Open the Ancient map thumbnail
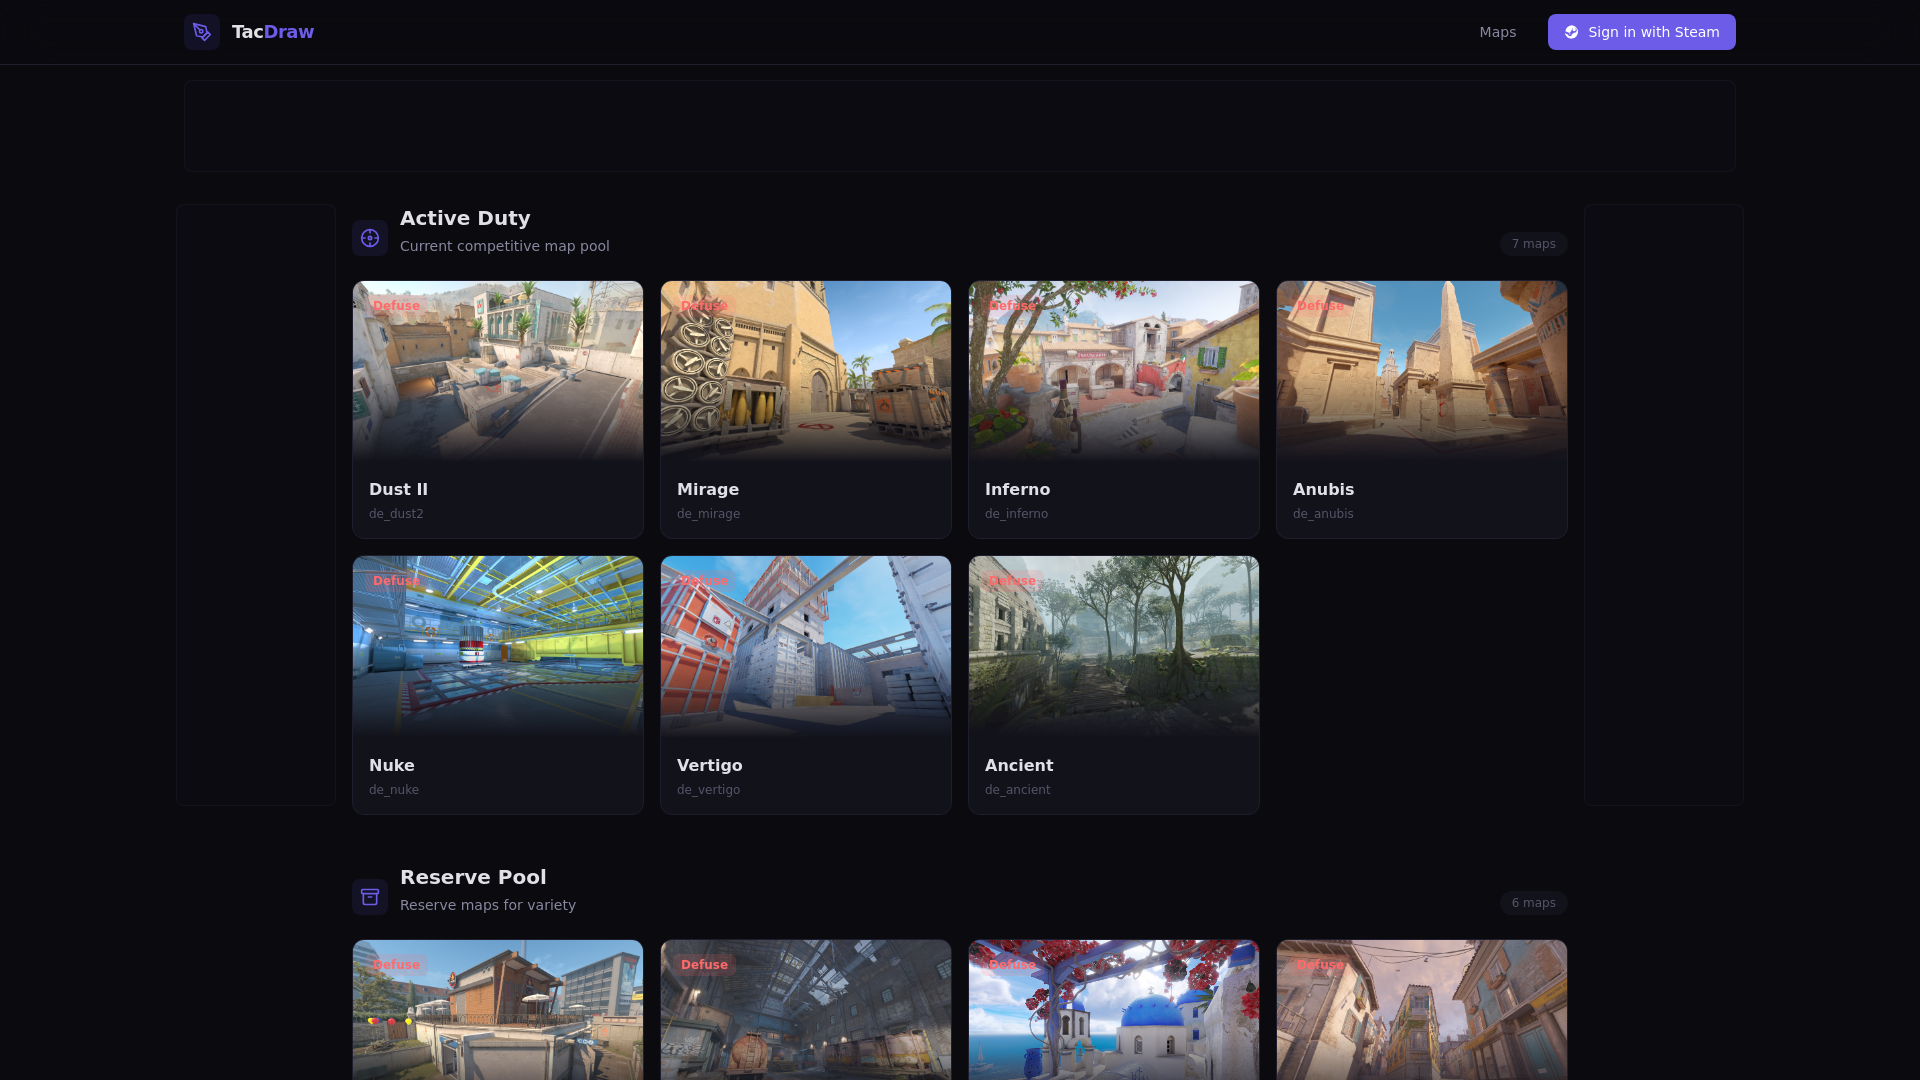This screenshot has height=1080, width=1920. 1114,646
